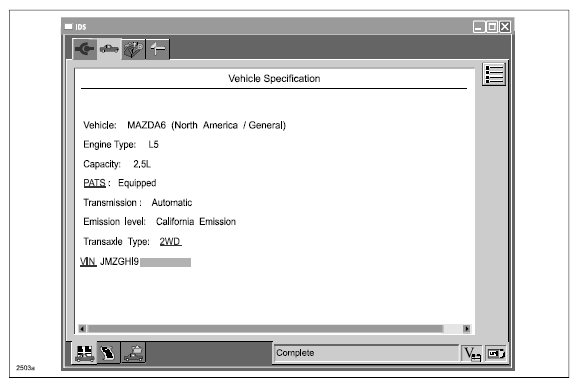Click the VIN underlined link
Screen dimensions: 579x388
pyautogui.click(x=88, y=262)
